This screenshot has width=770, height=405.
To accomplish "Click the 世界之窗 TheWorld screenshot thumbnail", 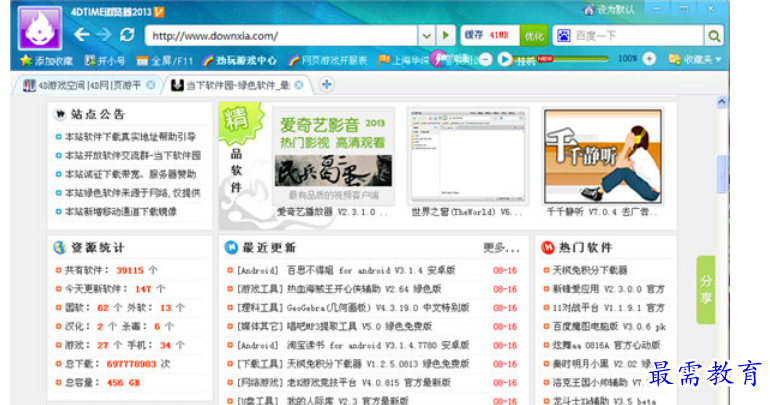I will point(468,156).
